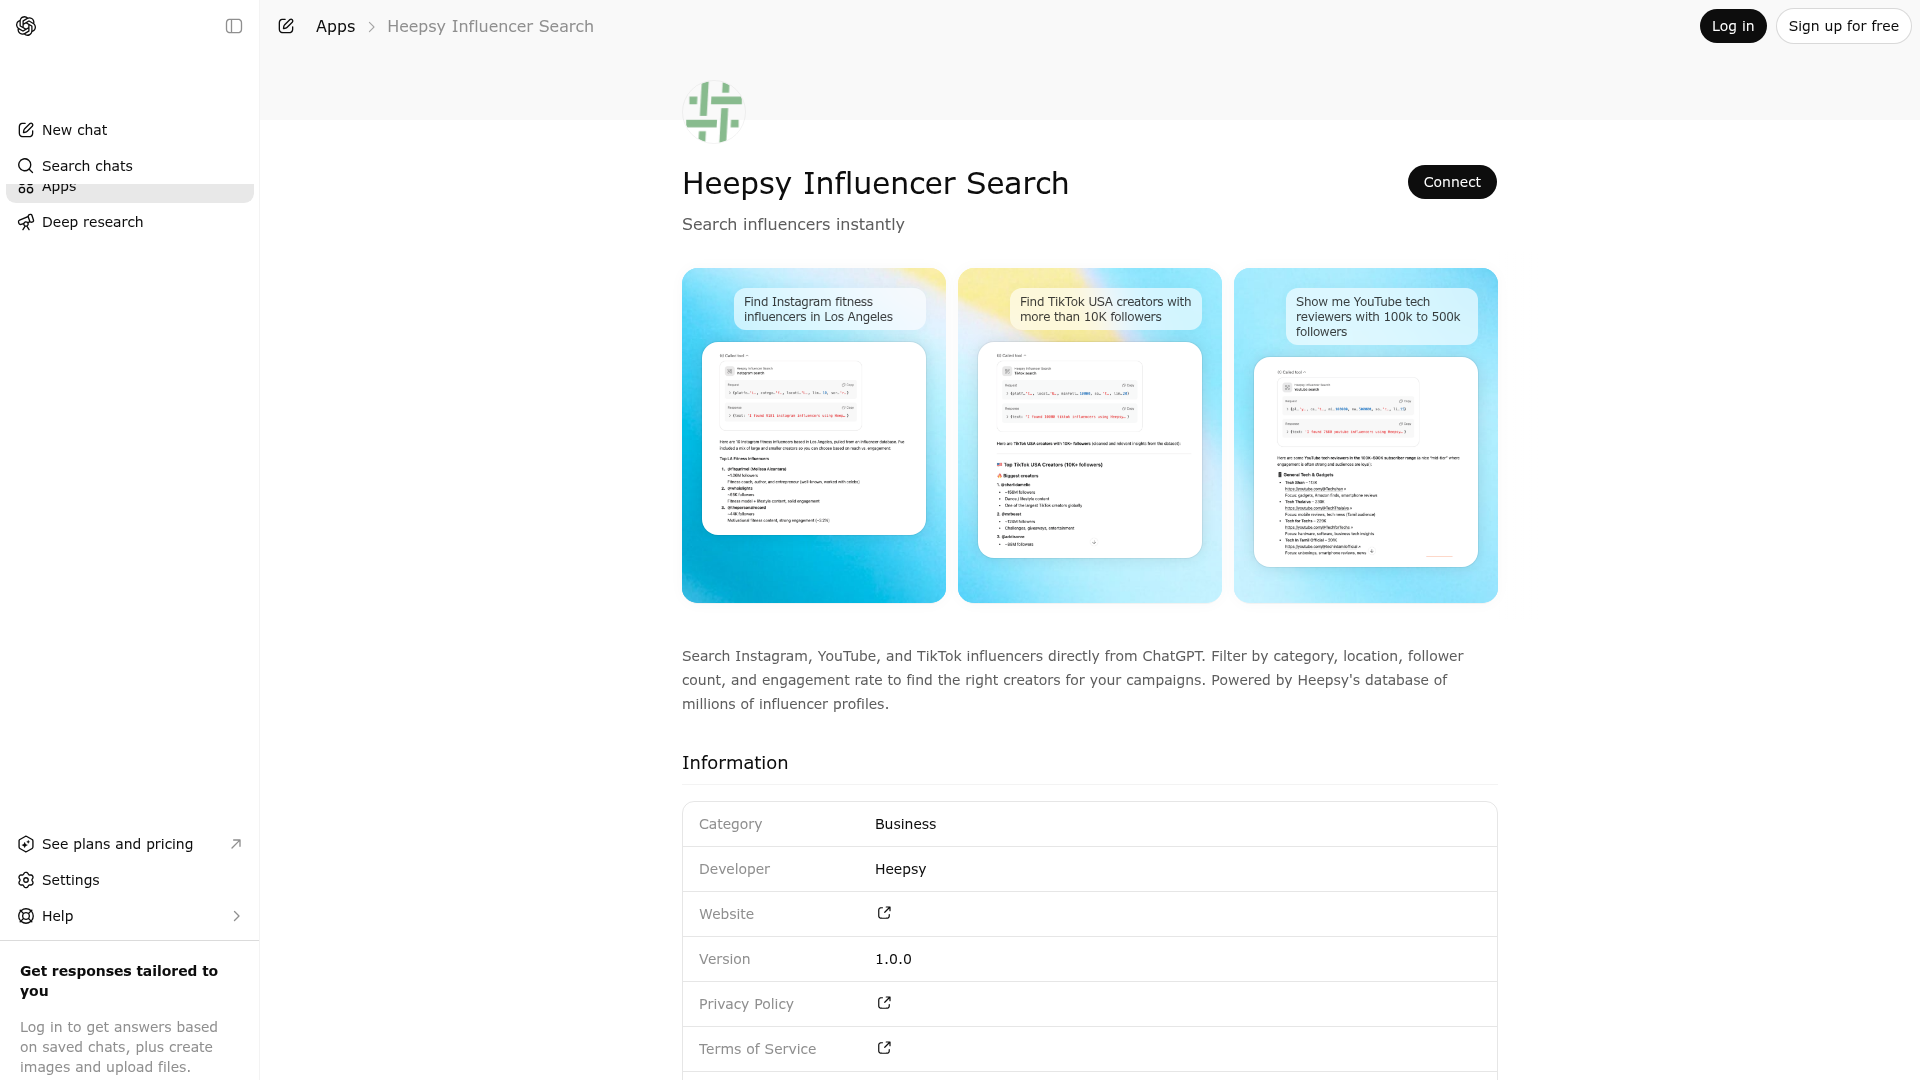The height and width of the screenshot is (1080, 1920).
Task: Click the Website label in Information table
Action: click(x=726, y=914)
